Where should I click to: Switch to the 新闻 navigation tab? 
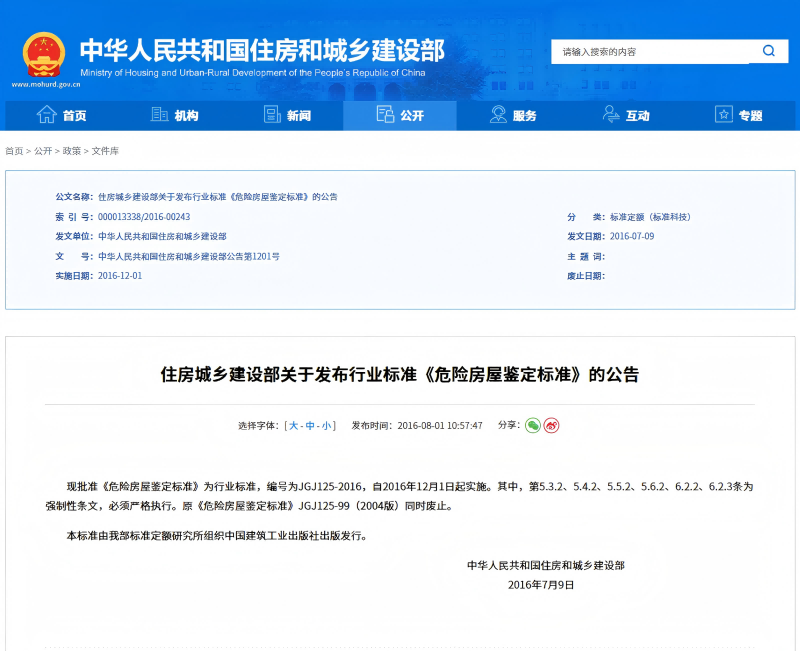287,115
